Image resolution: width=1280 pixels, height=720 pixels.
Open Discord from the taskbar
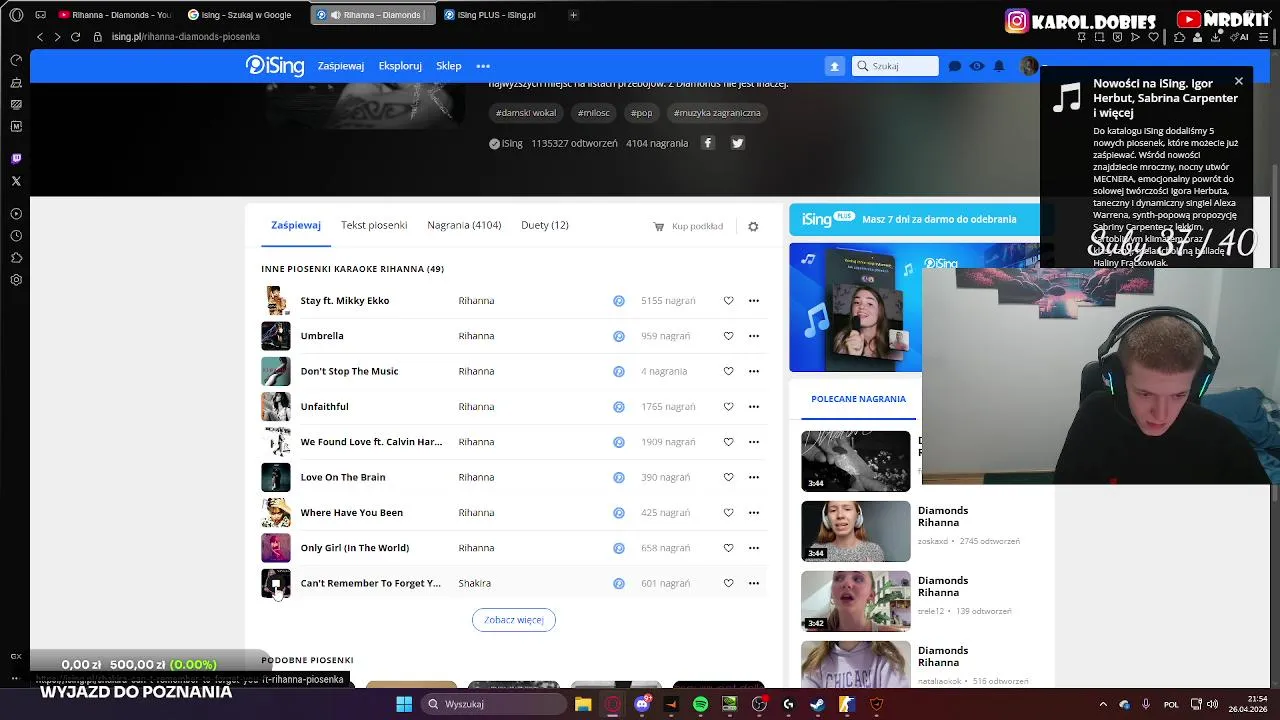pyautogui.click(x=642, y=704)
